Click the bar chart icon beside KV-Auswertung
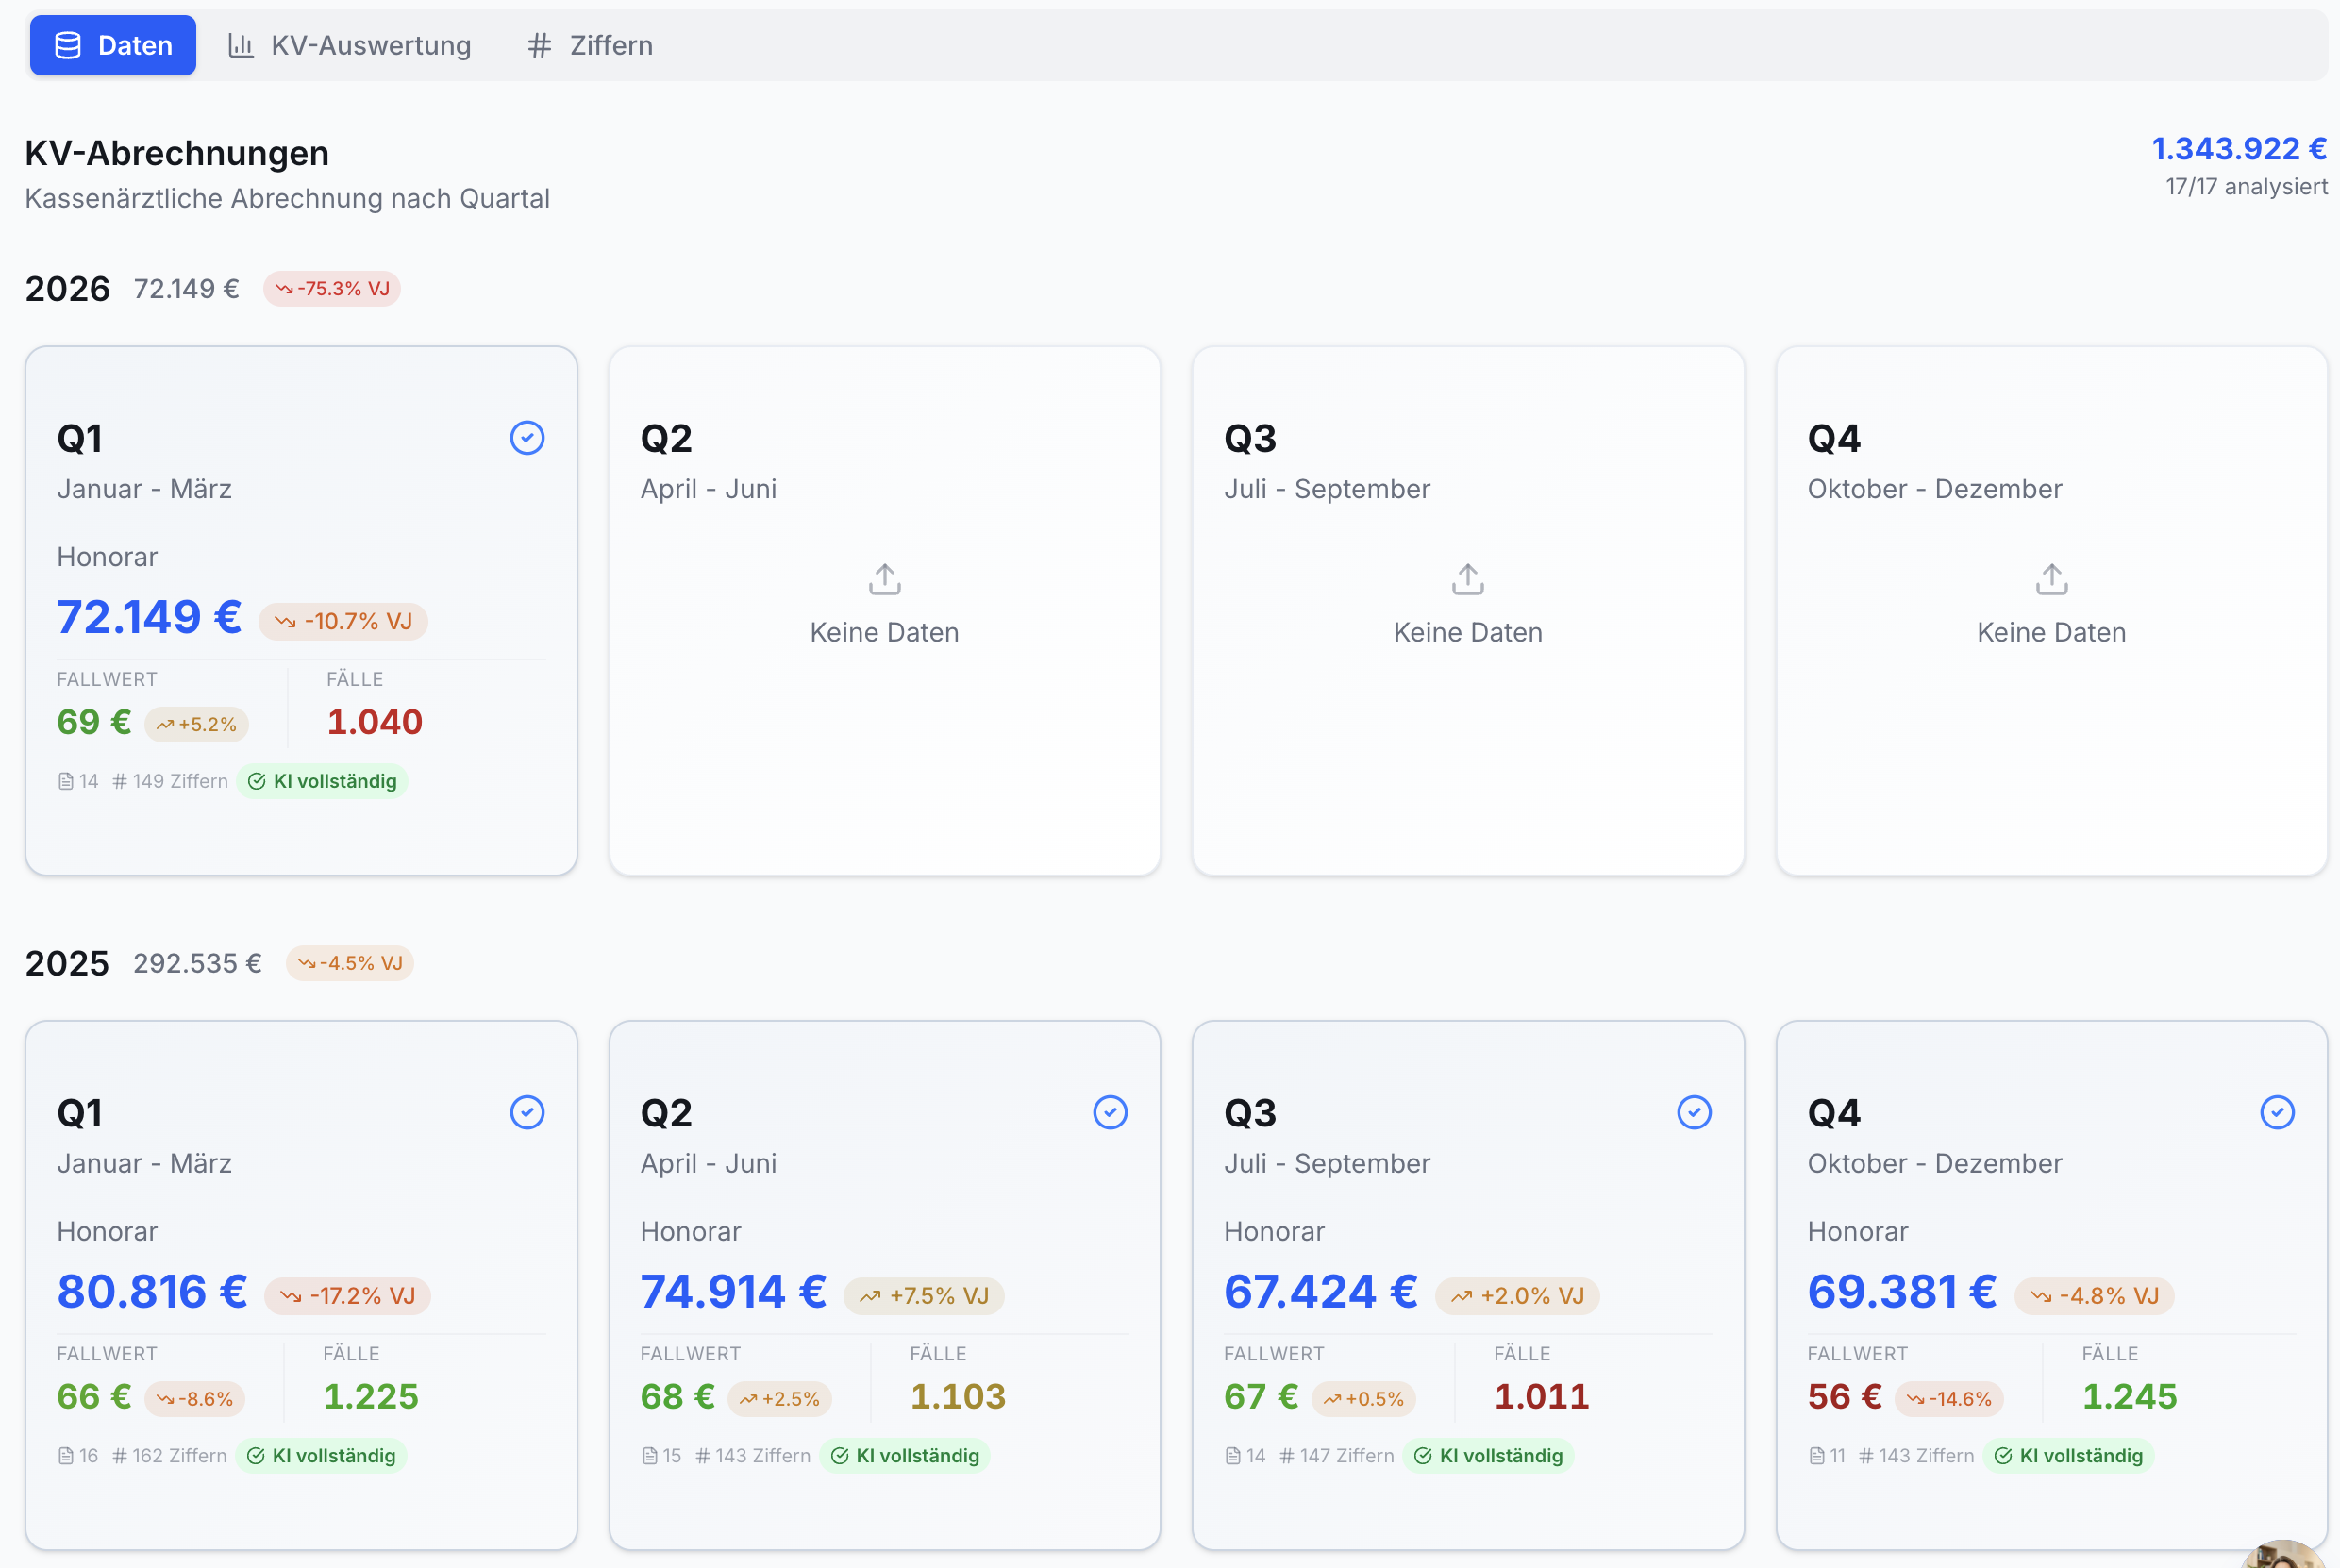The height and width of the screenshot is (1568, 2340). click(241, 45)
